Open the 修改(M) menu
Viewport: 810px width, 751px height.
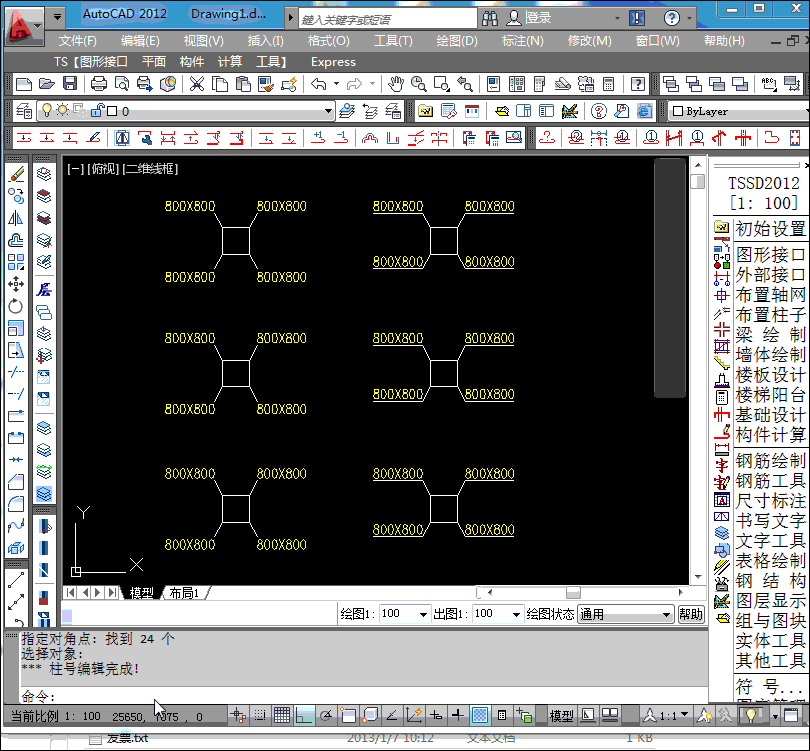589,40
